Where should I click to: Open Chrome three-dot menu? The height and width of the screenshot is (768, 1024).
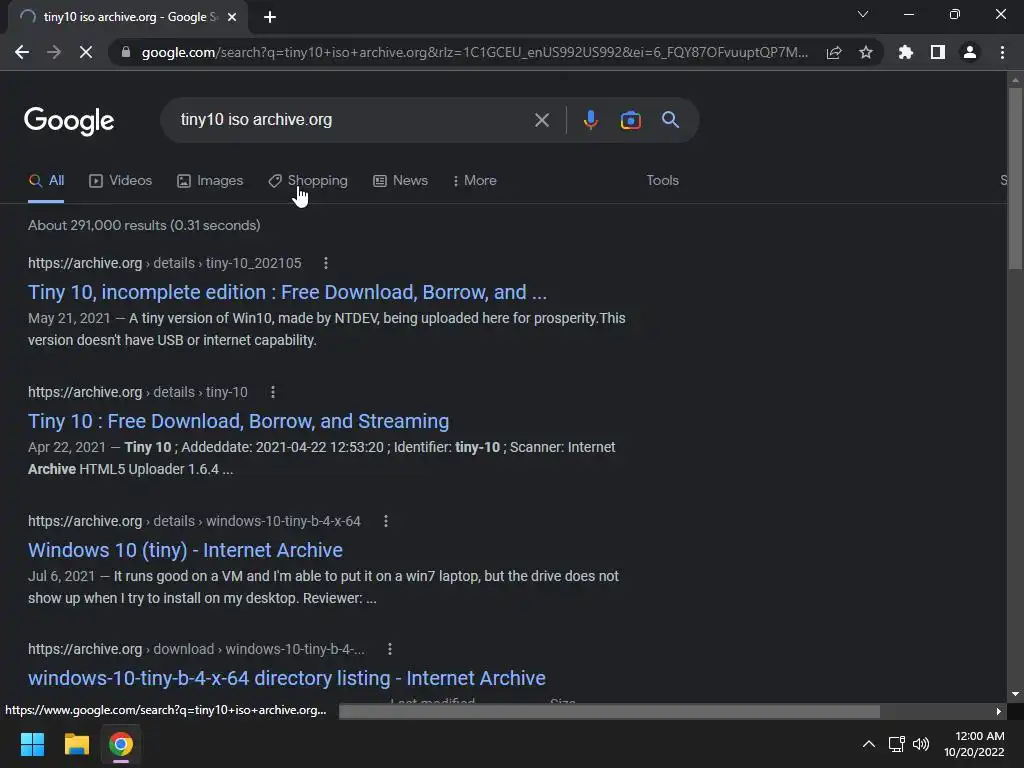click(1002, 52)
